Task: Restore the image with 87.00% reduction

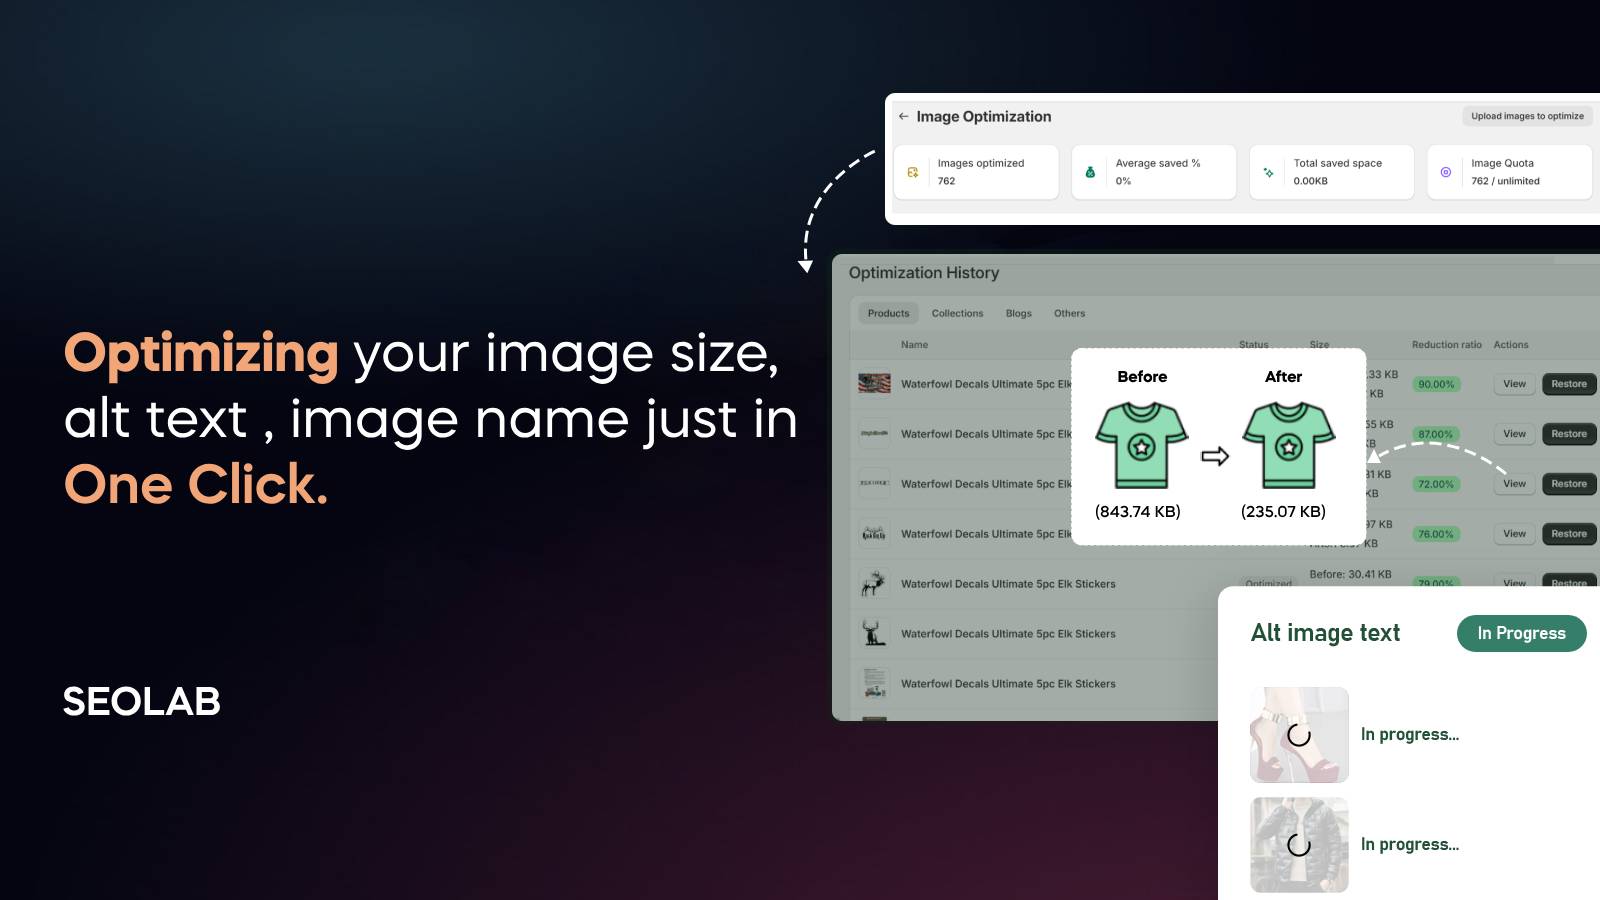Action: click(1569, 434)
